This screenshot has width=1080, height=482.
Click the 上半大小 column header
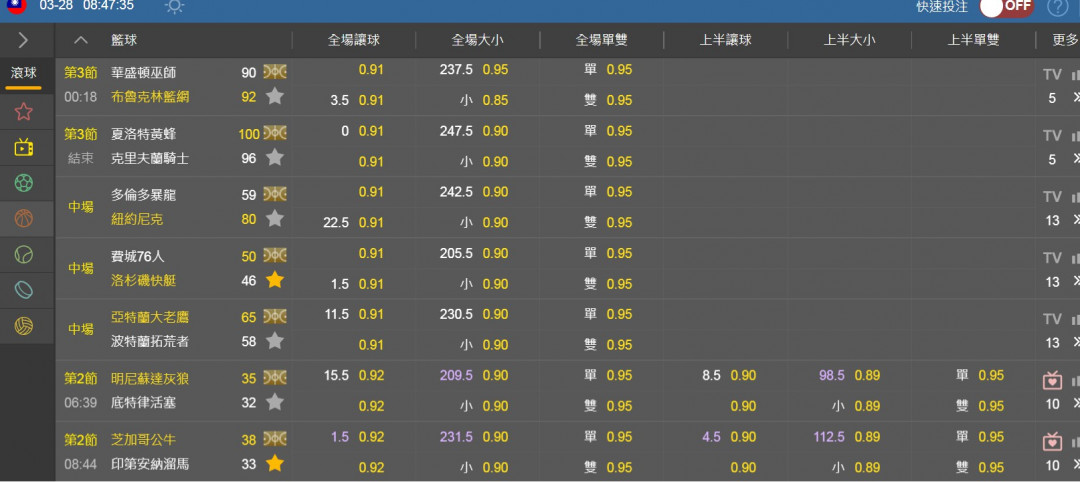click(849, 41)
